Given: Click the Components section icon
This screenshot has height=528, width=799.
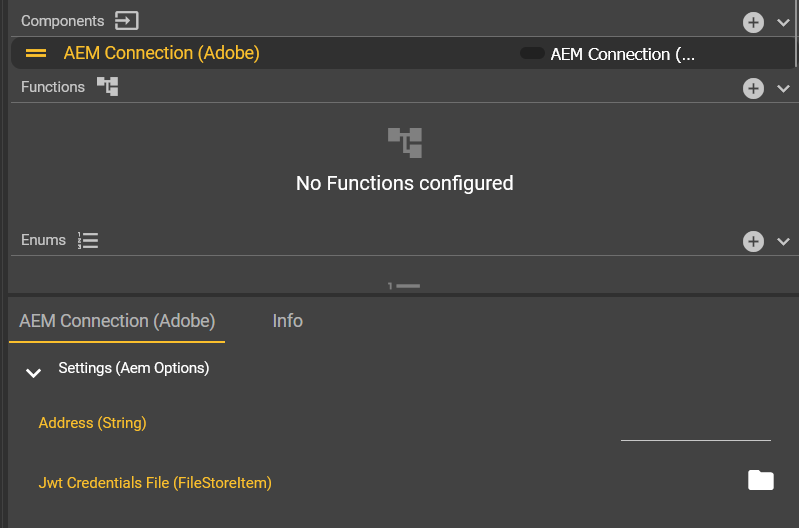Looking at the screenshot, I should [126, 20].
